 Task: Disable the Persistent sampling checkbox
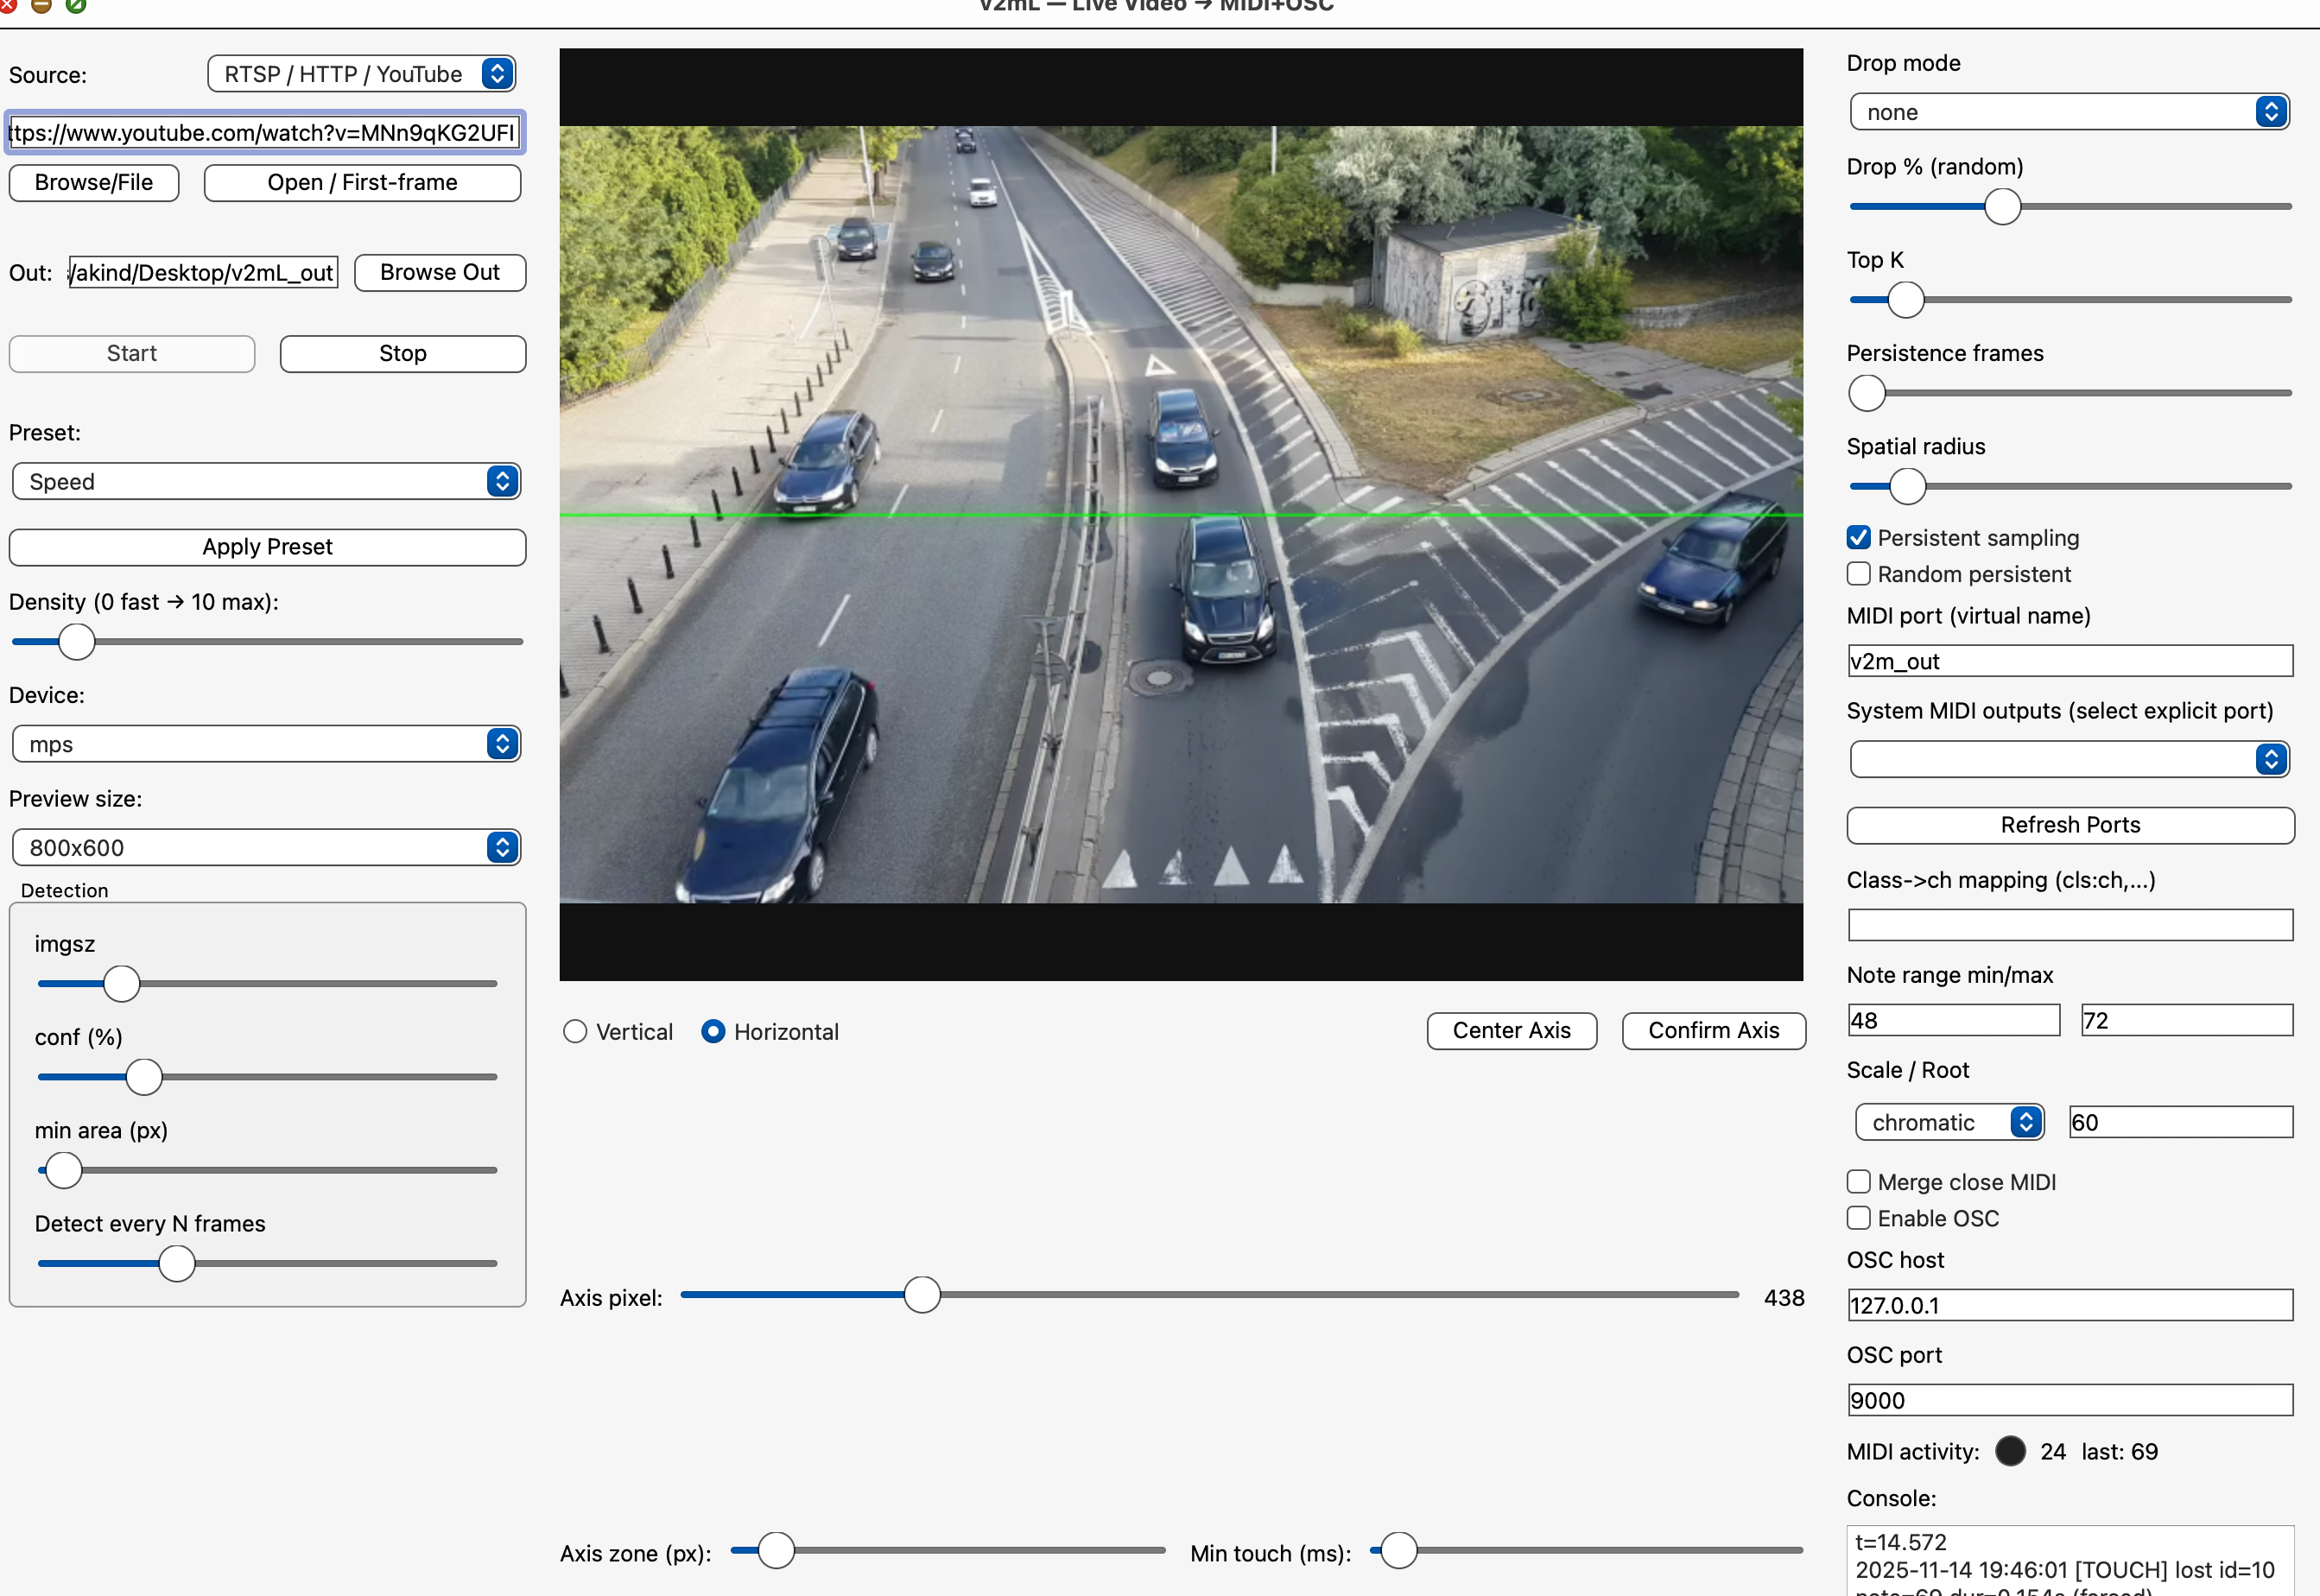[1858, 537]
